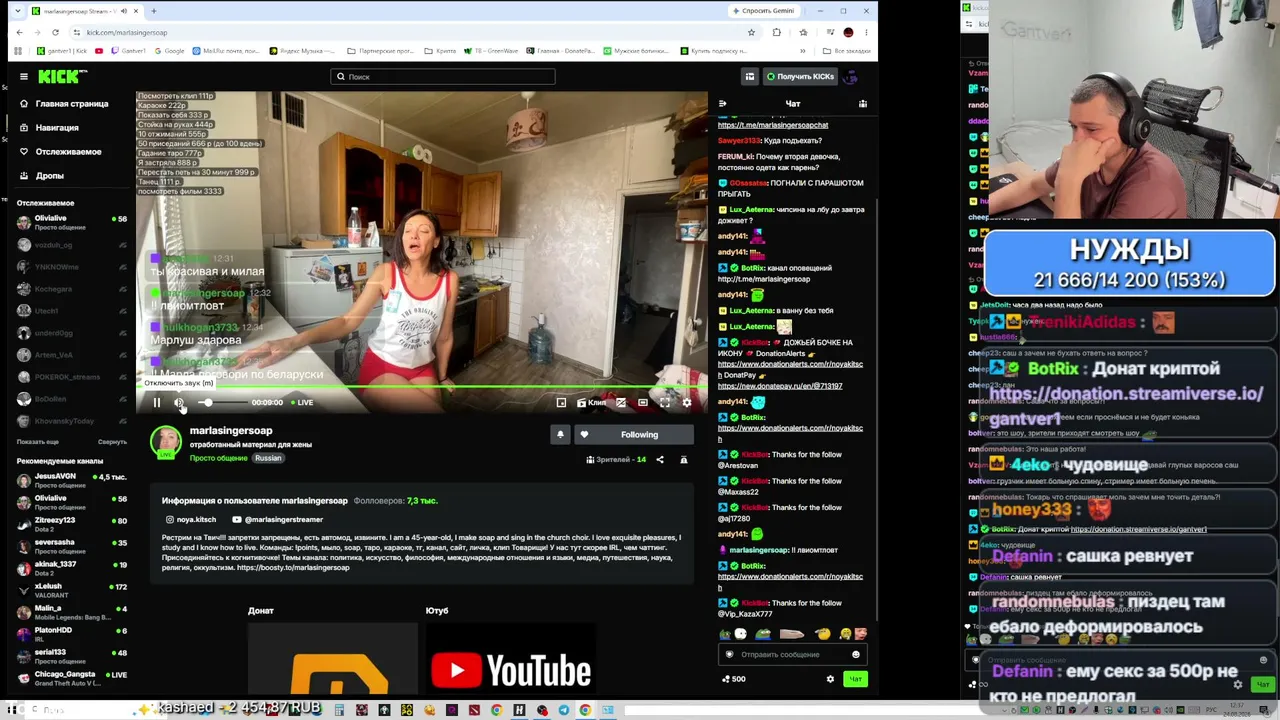Click the Following button

[633, 435]
